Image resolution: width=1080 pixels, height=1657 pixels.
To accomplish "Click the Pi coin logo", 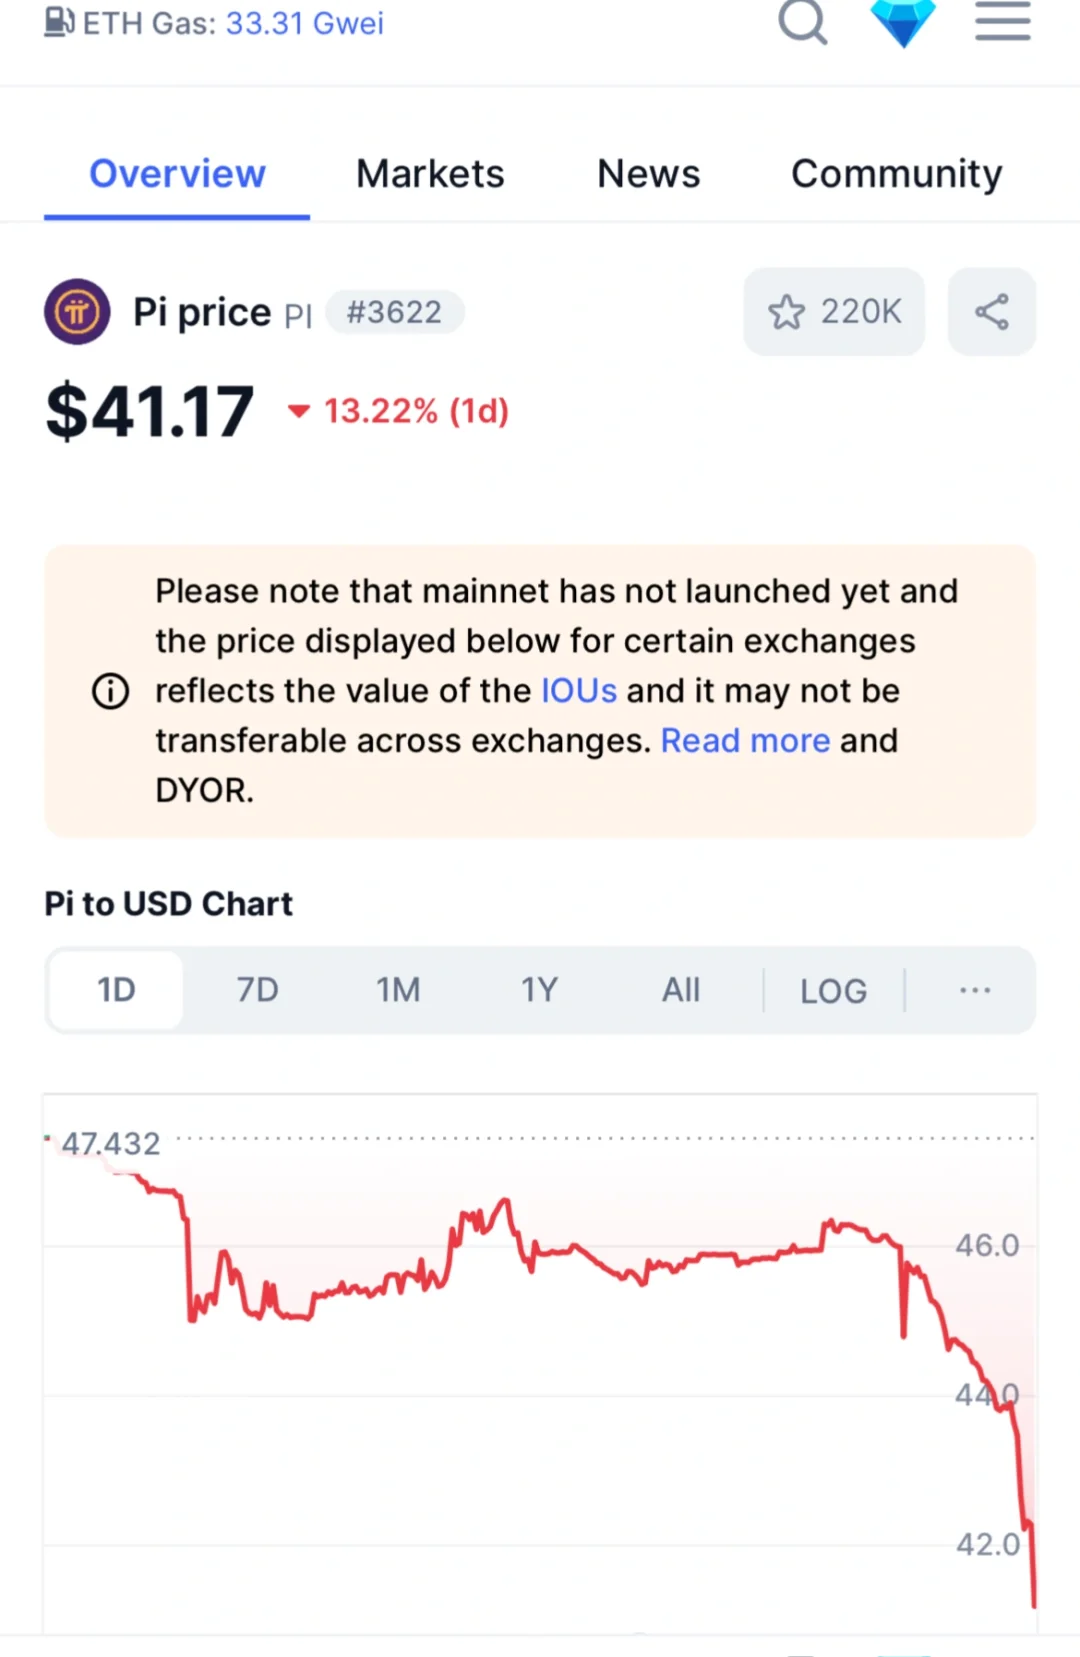I will [77, 312].
